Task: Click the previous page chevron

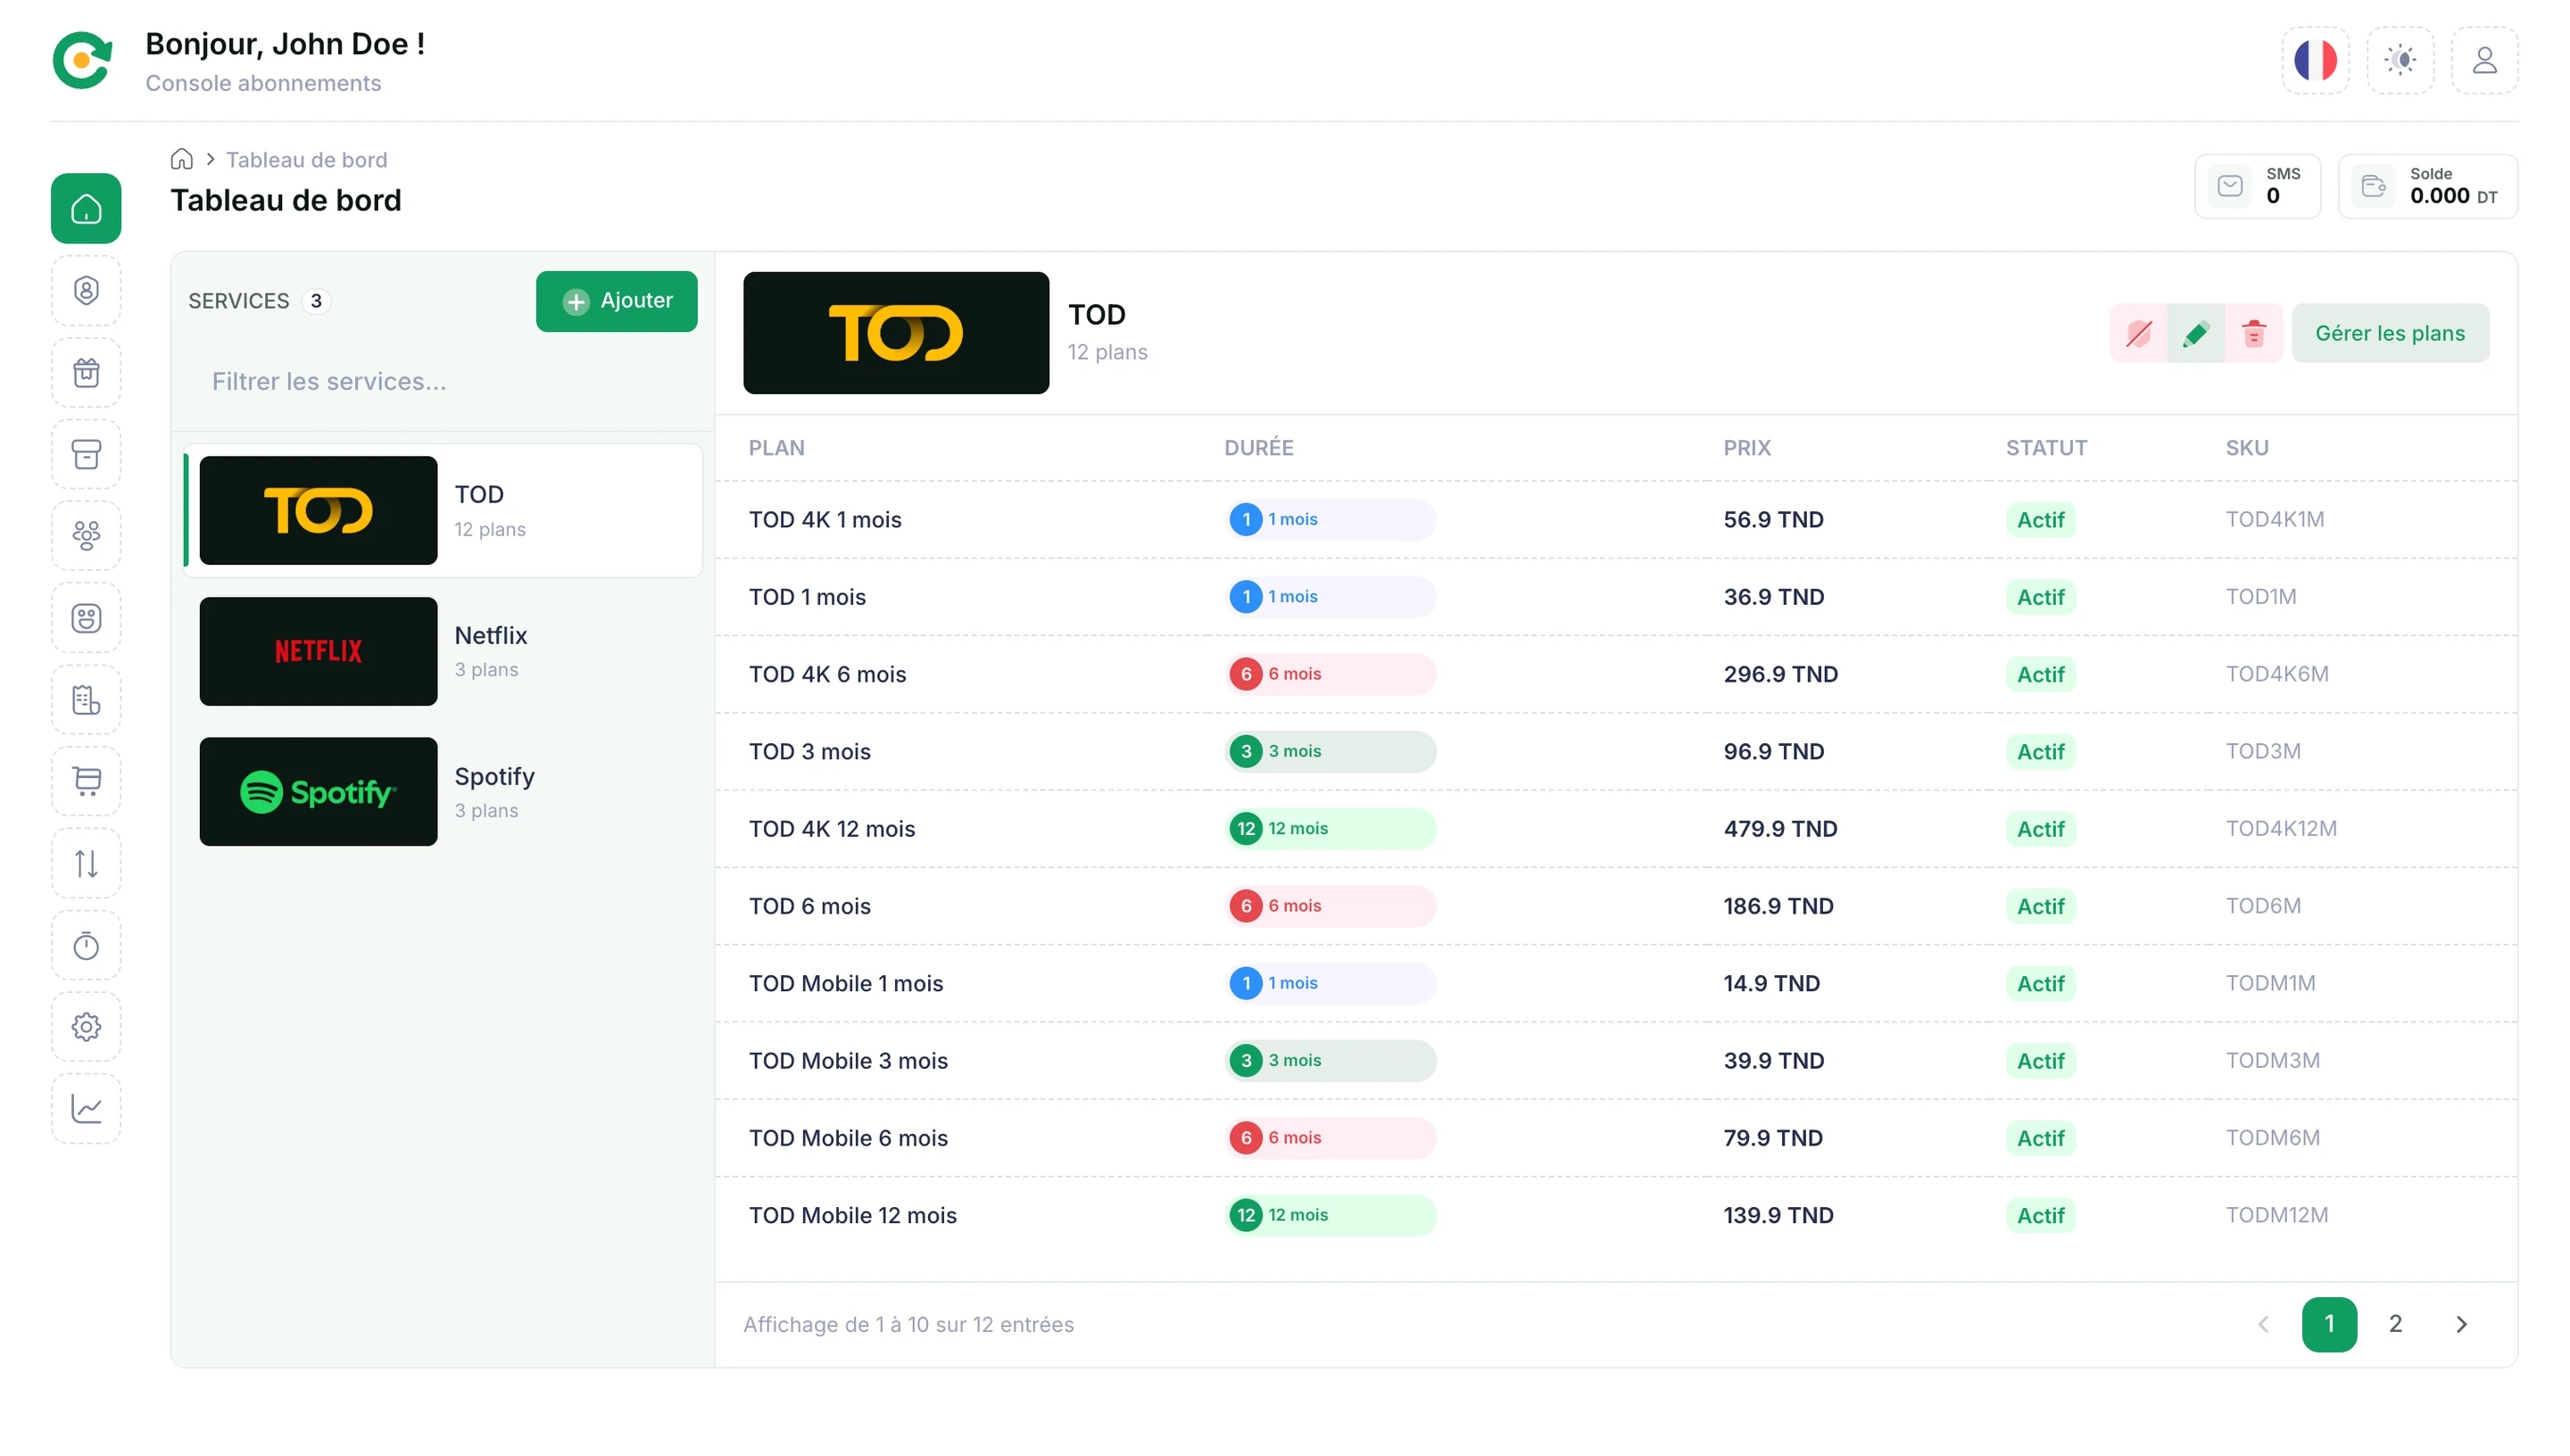Action: (x=2262, y=1324)
